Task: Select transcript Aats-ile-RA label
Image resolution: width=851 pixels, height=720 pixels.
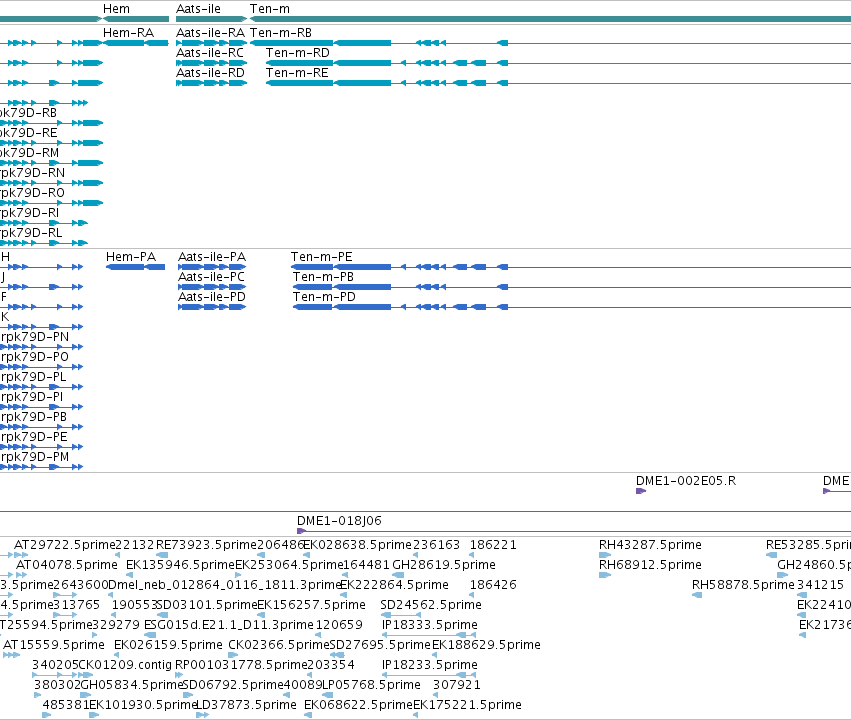Action: coord(211,33)
